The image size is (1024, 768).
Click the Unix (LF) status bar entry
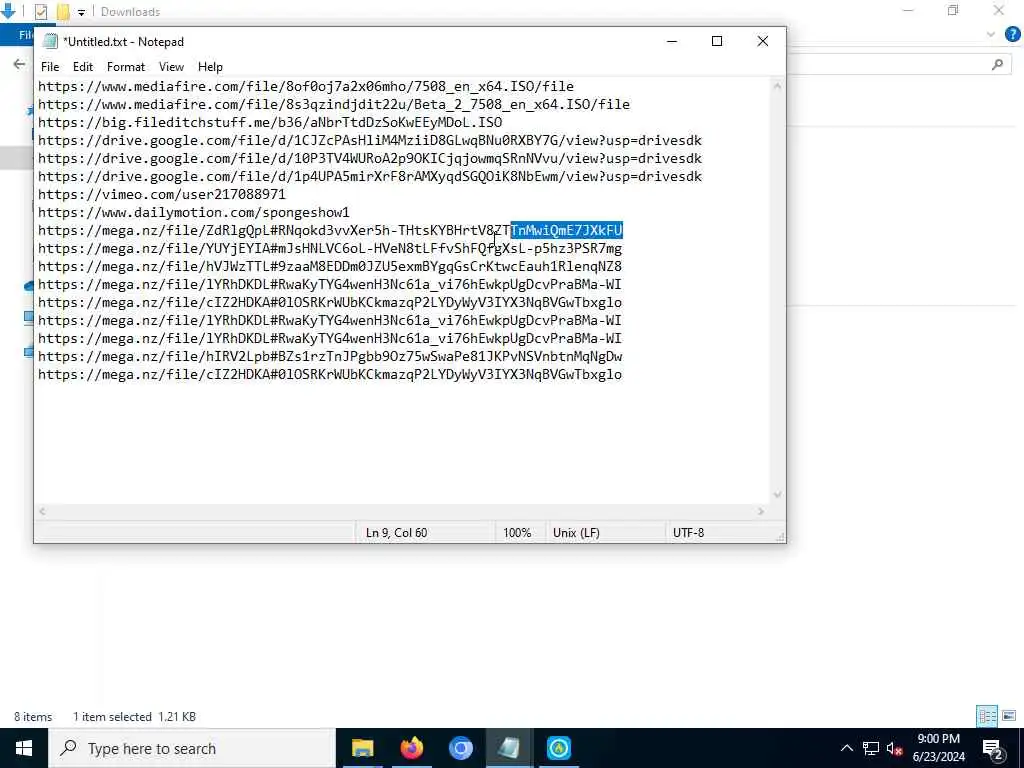(x=576, y=533)
